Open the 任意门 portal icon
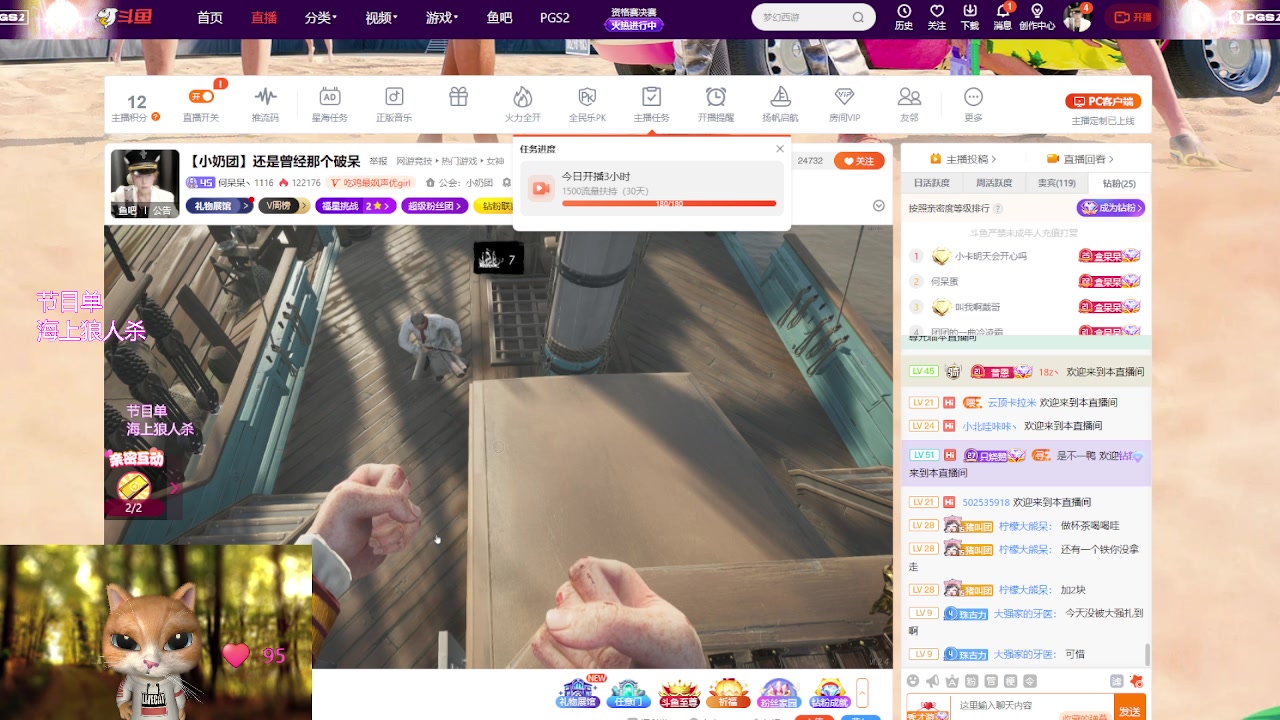1280x720 pixels. tap(629, 692)
